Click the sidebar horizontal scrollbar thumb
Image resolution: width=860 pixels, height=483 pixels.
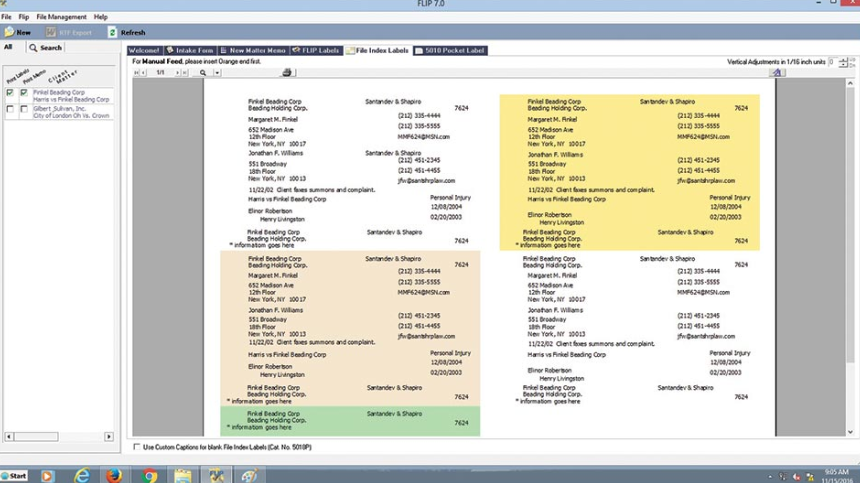[x=36, y=436]
